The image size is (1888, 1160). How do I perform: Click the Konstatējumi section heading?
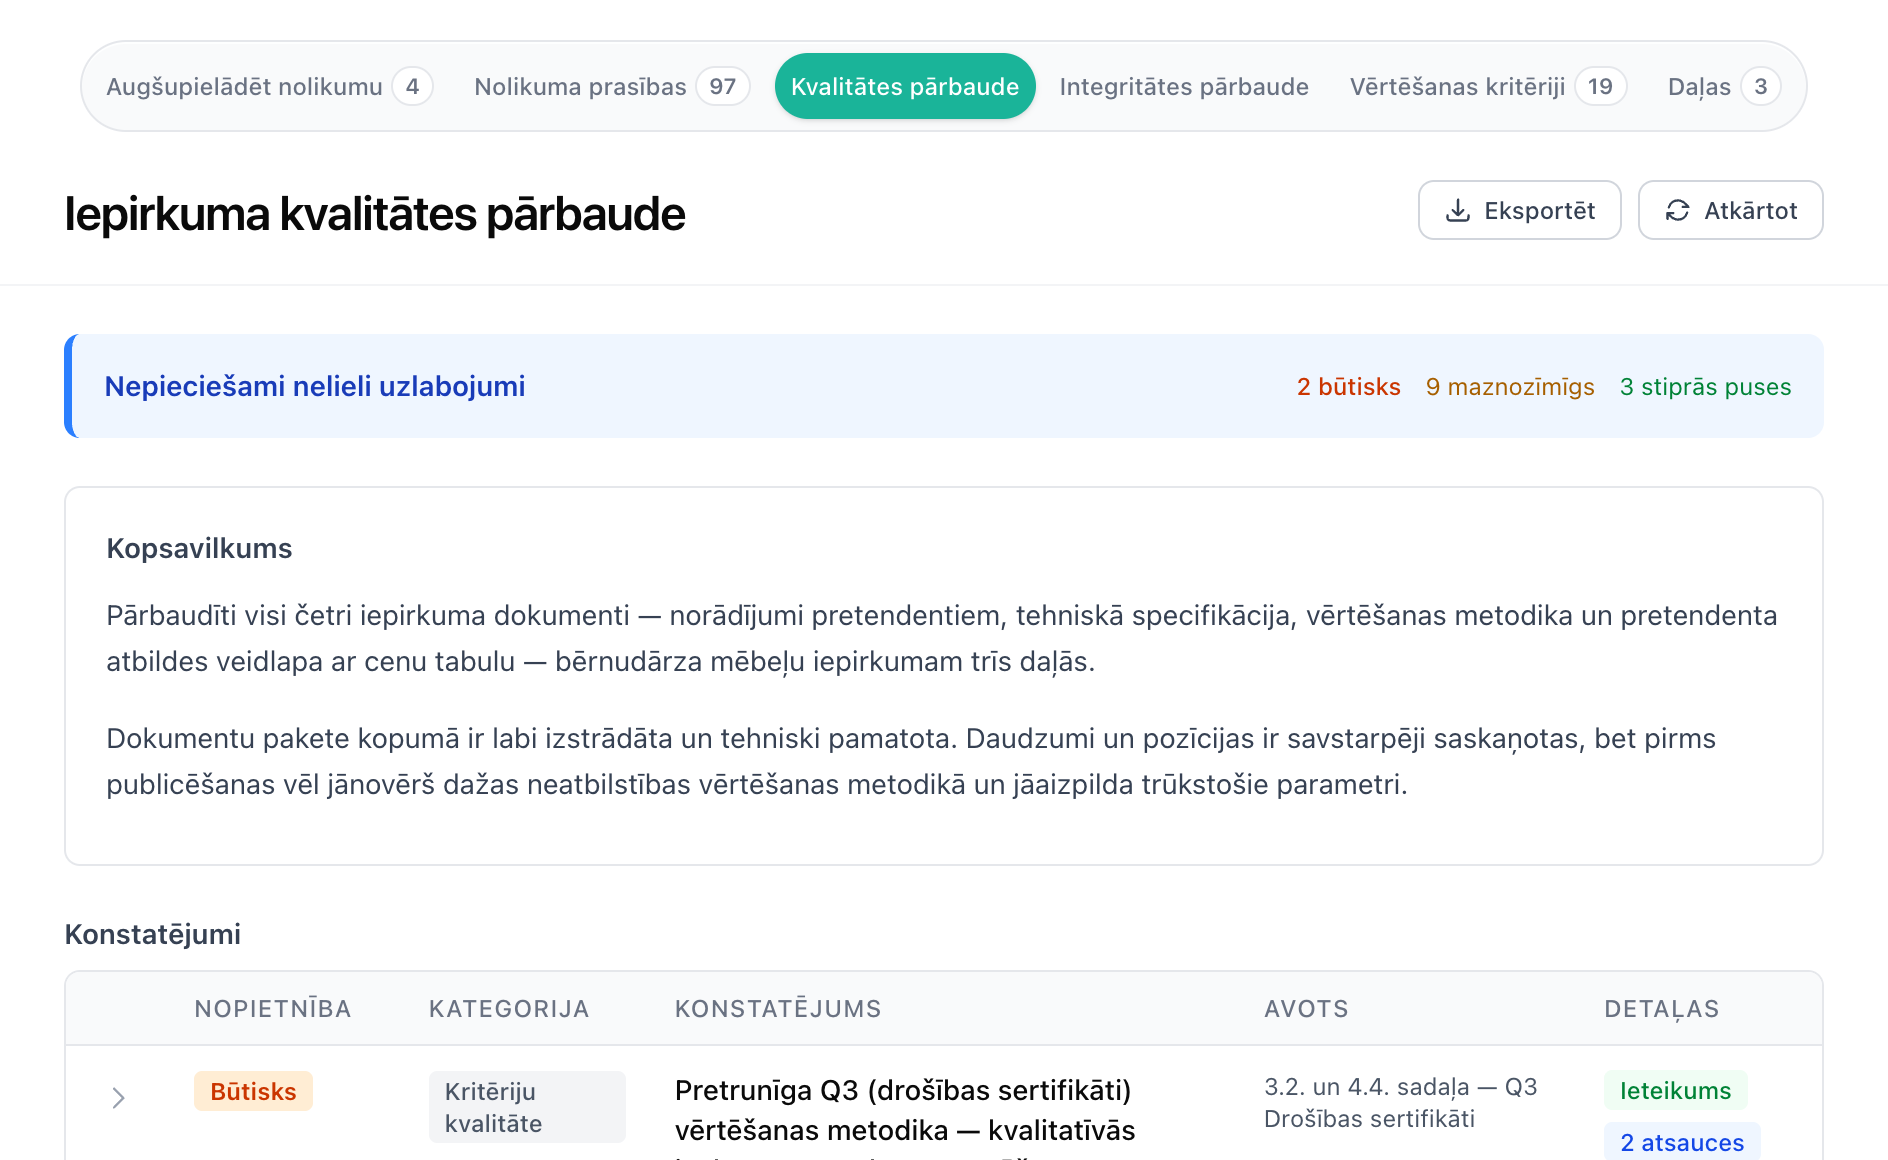click(152, 934)
